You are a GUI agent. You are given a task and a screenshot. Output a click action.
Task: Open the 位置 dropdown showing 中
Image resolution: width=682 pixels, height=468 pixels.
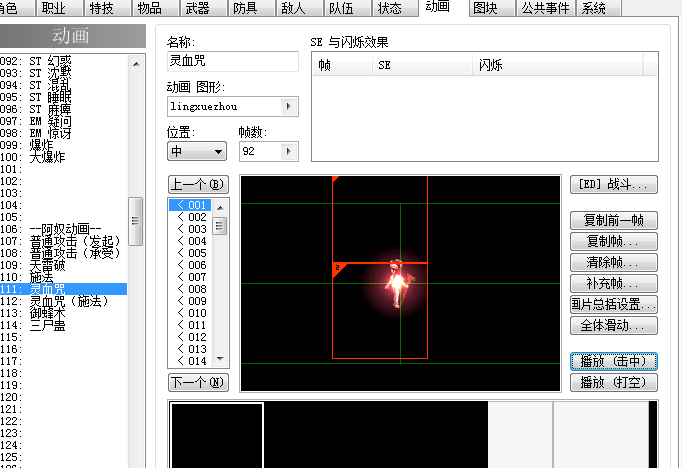click(x=197, y=151)
